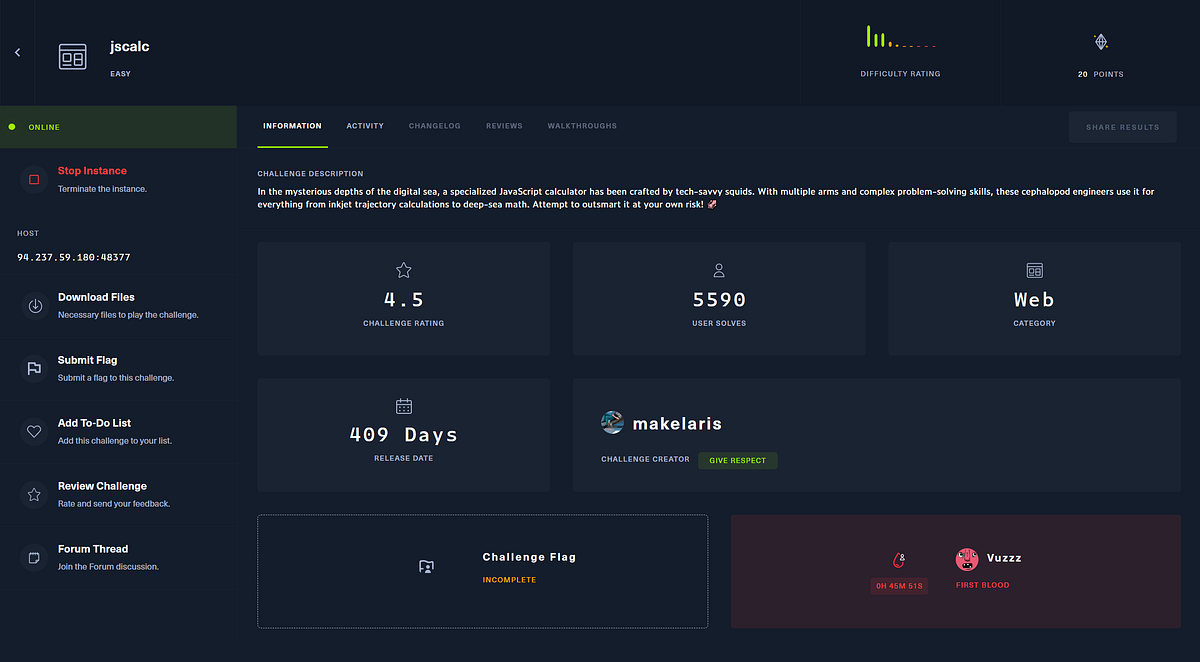Click the GIVE RESPECT button for makelaris
The image size is (1200, 662).
point(737,460)
